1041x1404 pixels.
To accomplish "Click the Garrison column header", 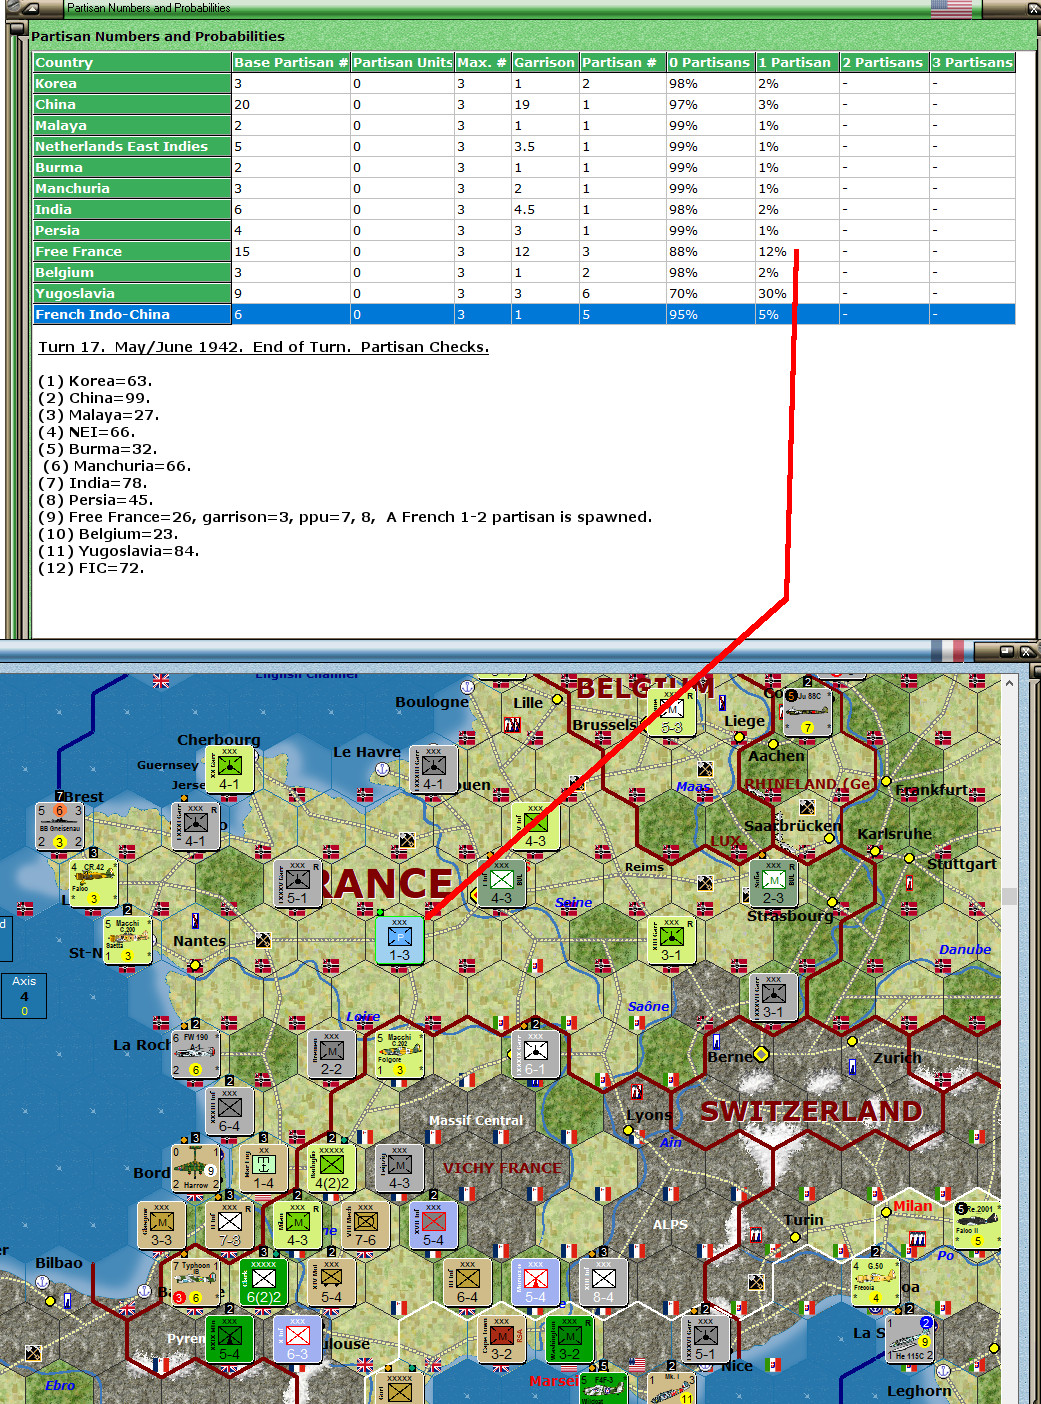I will [546, 62].
